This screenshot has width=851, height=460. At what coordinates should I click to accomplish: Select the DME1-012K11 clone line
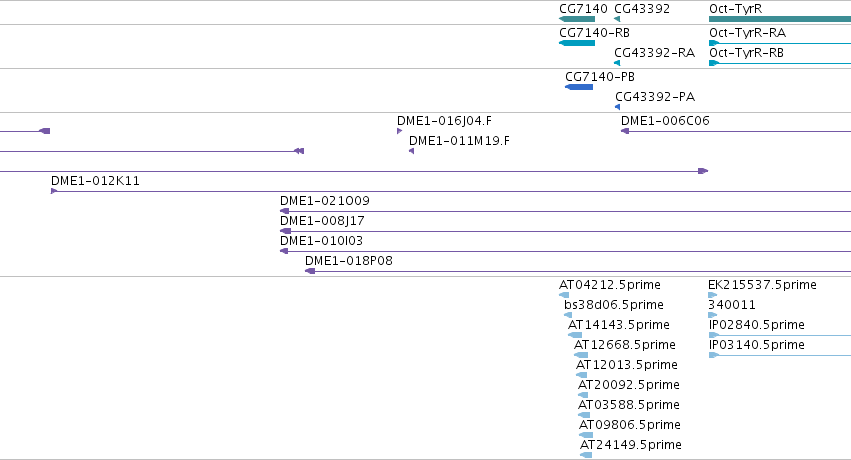pos(450,191)
